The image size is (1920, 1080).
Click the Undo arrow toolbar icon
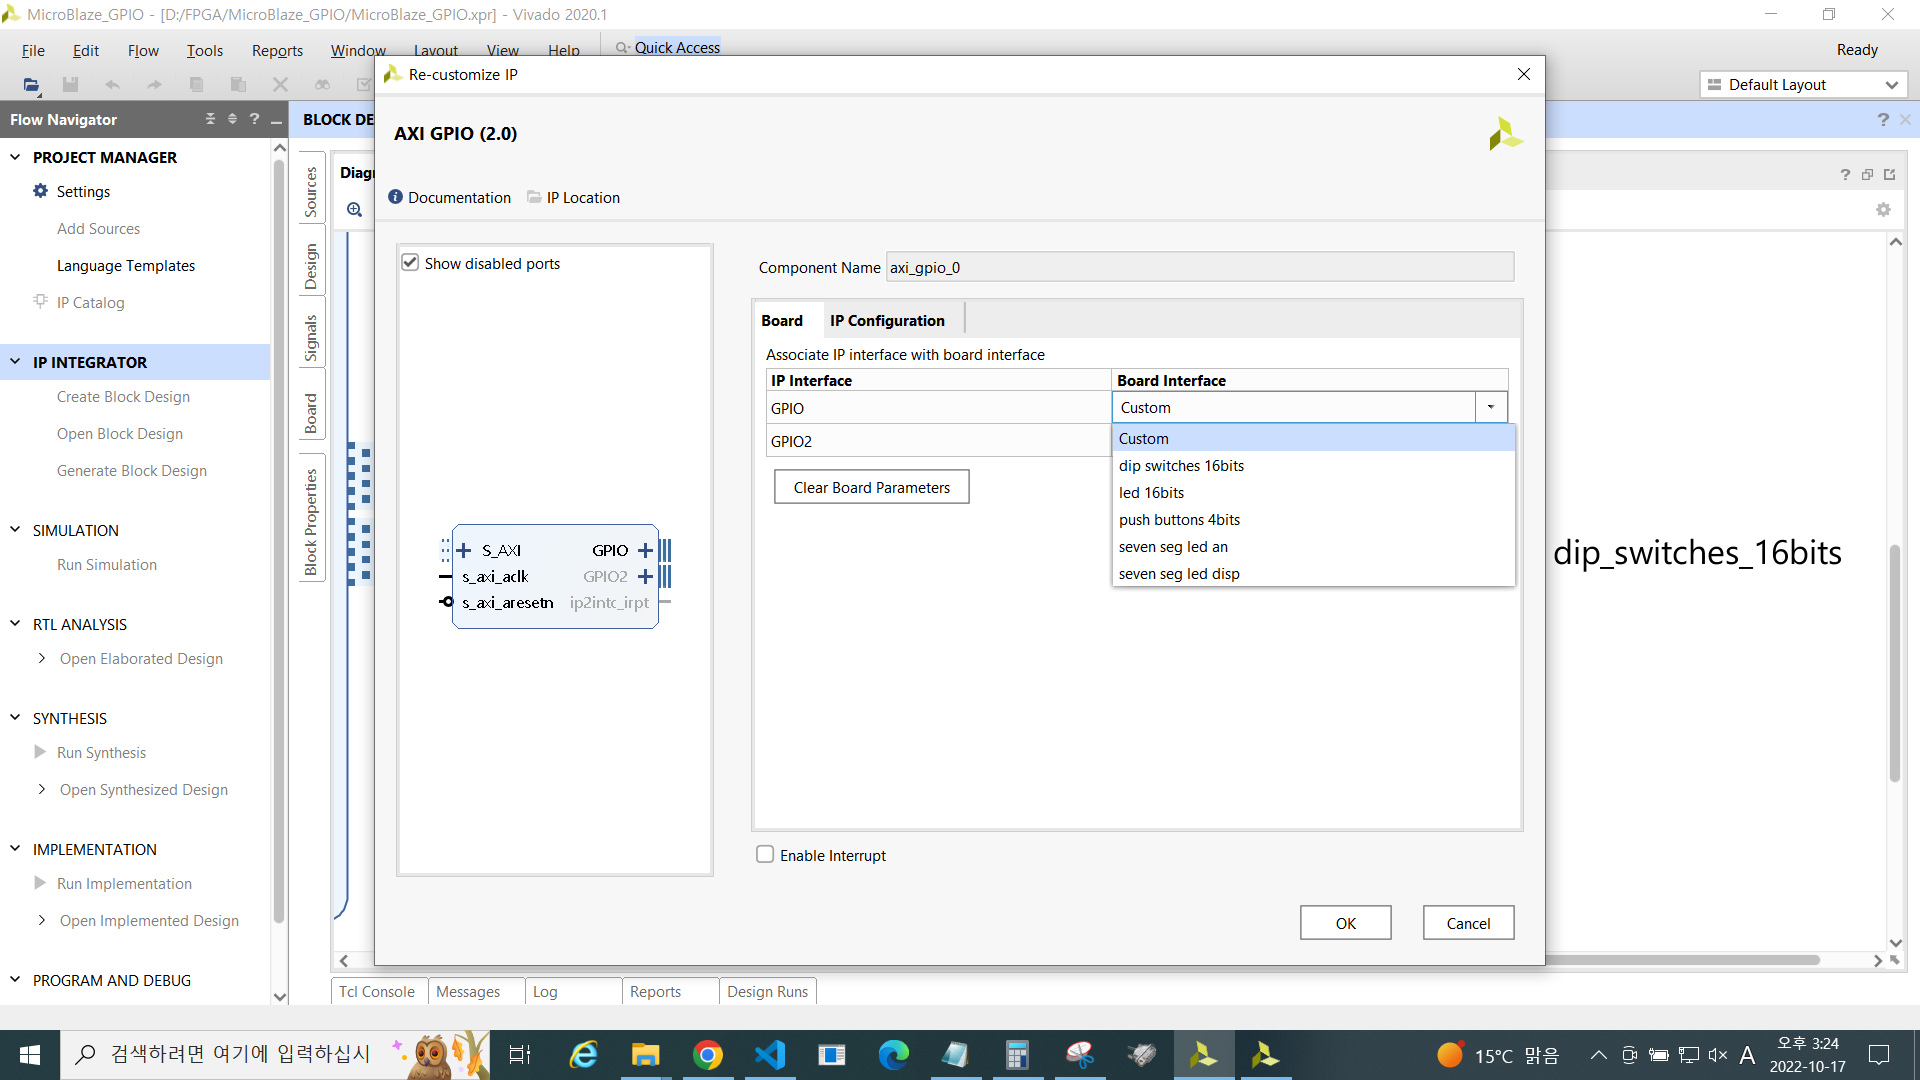(112, 85)
